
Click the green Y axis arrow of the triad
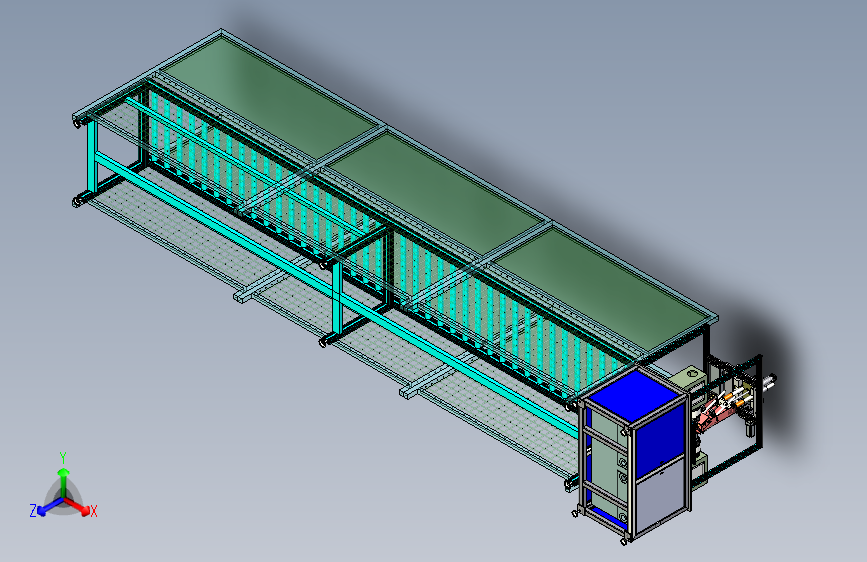point(64,480)
